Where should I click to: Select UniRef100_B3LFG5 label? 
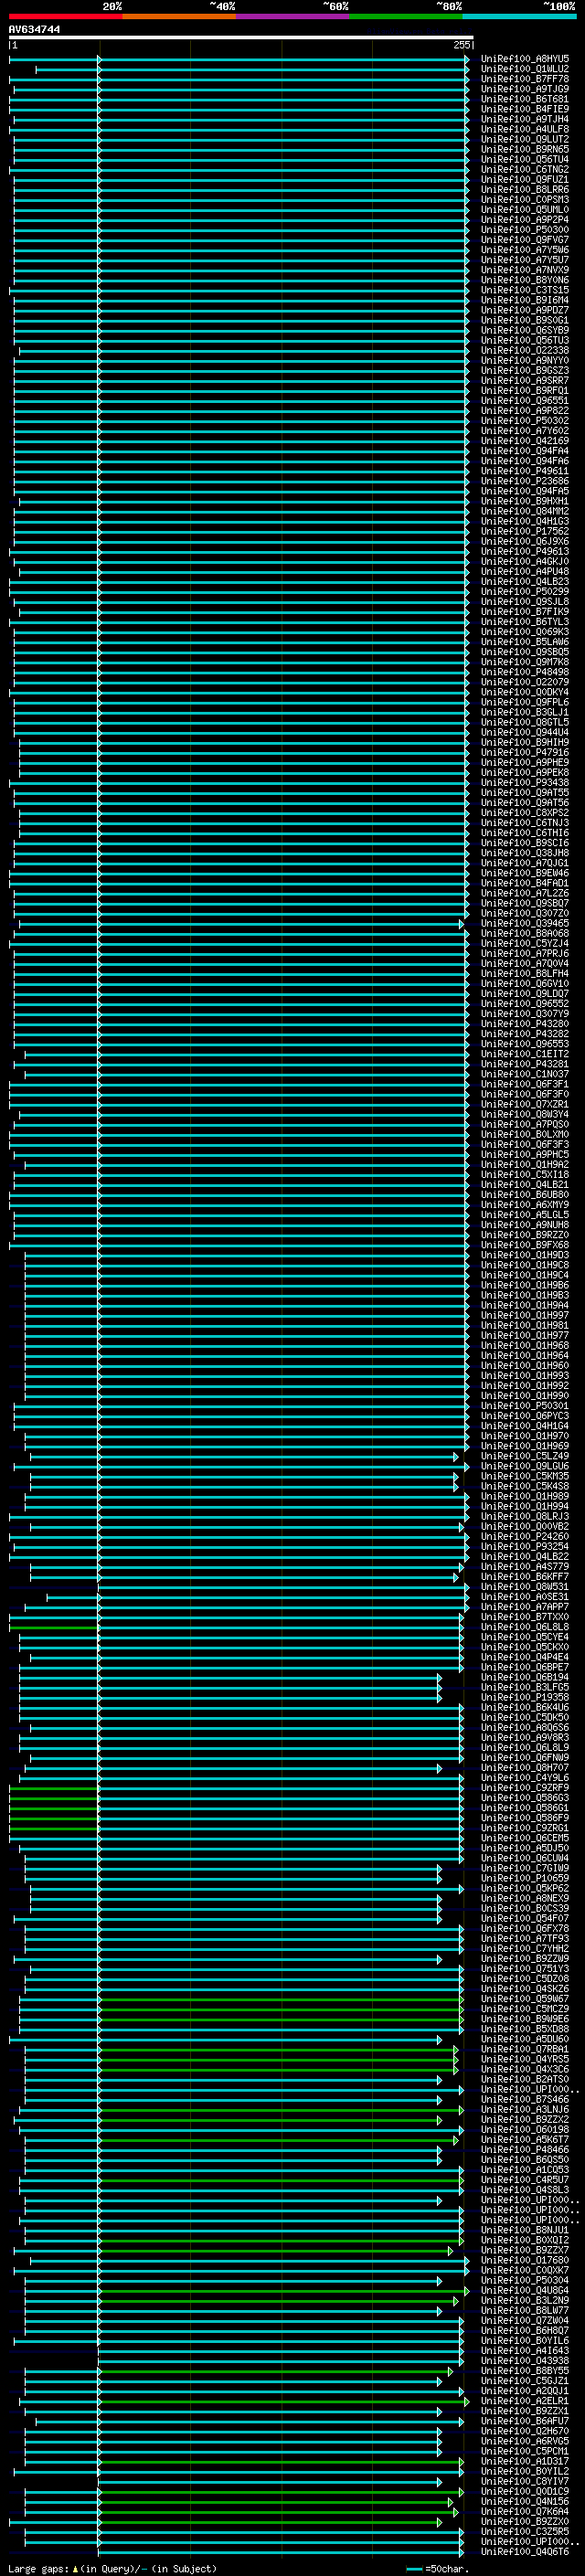525,1687
